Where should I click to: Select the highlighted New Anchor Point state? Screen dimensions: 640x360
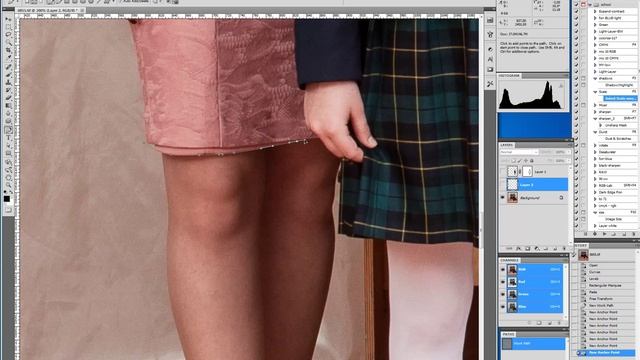[x=607, y=352]
